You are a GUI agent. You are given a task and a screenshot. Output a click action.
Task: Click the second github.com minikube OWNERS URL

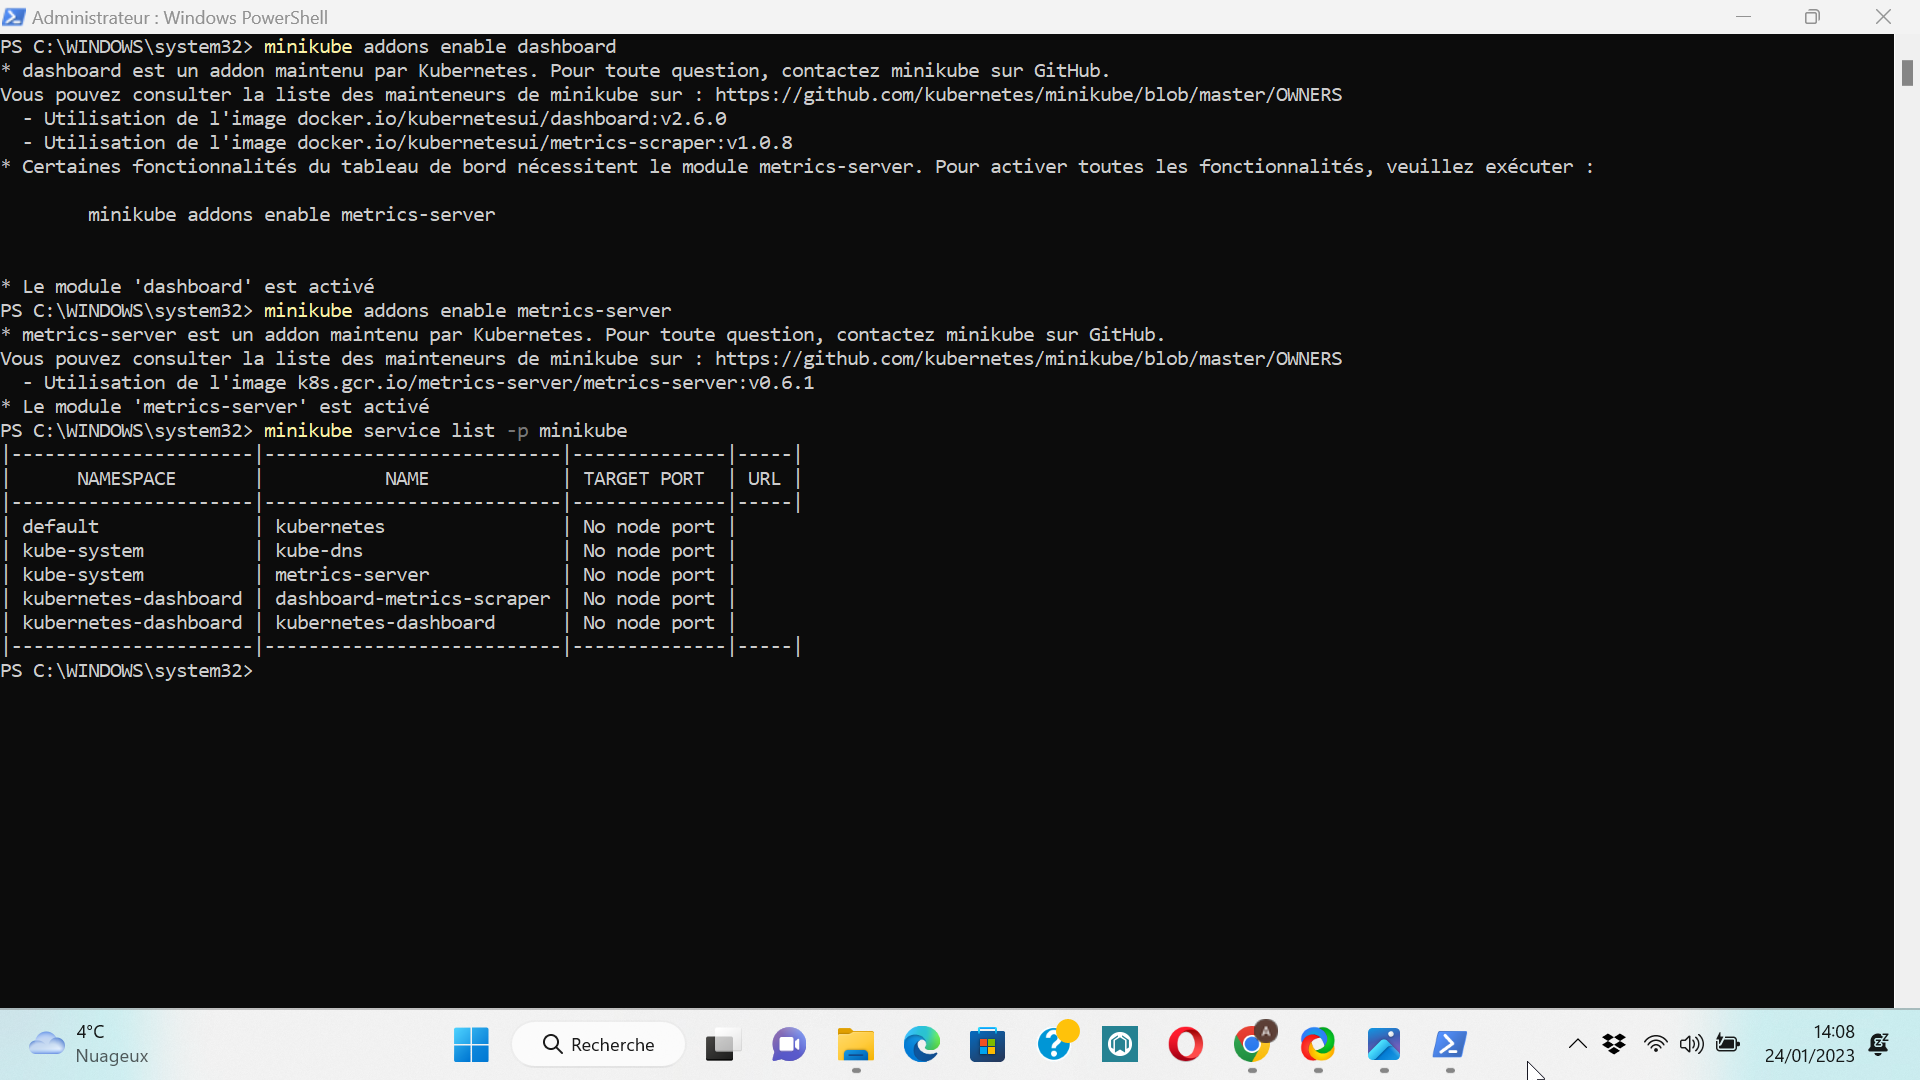1028,359
